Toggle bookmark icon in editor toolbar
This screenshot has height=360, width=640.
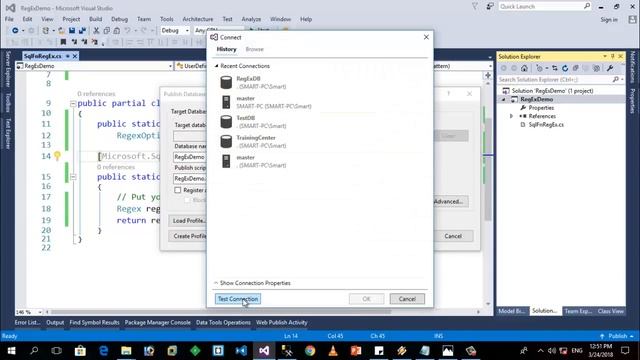pyautogui.click(x=63, y=42)
